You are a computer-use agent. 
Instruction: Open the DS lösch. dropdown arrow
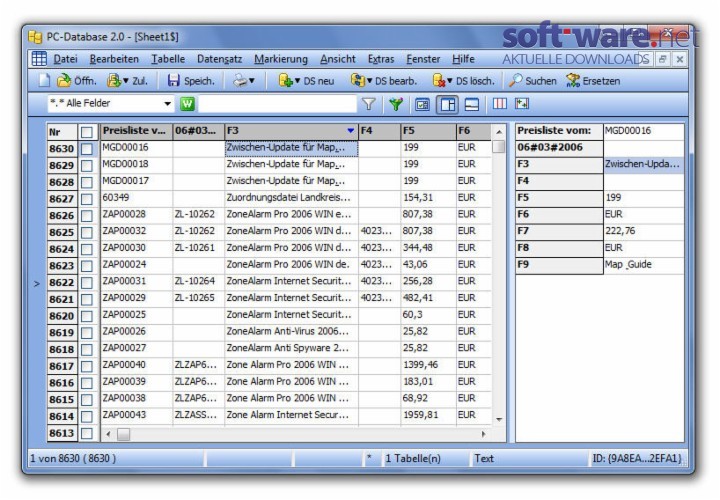[x=450, y=81]
